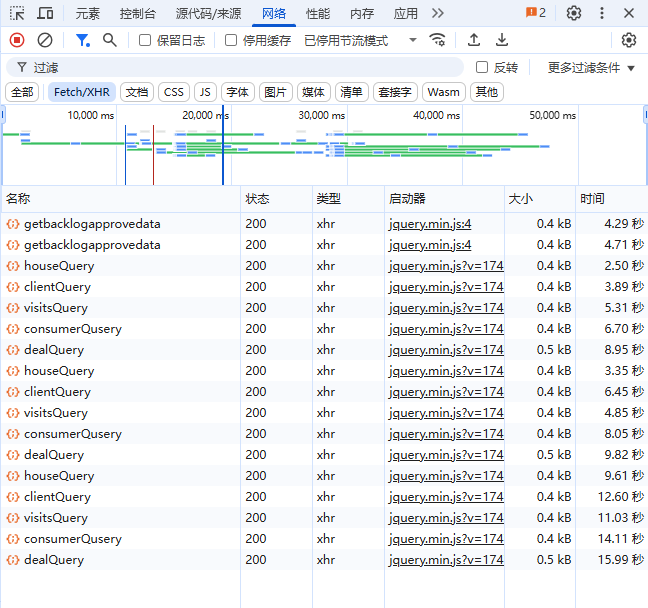Switch to the 元素 tab
This screenshot has width=648, height=608.
[x=88, y=14]
